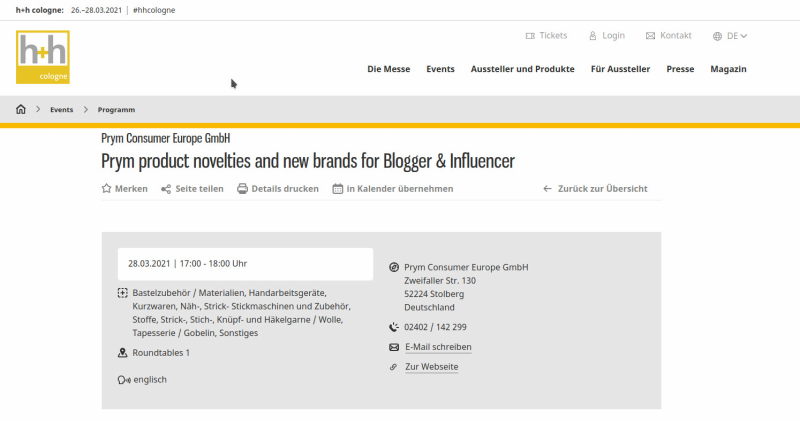The image size is (800, 421).
Task: Open the Für Aussteller menu
Action: tap(620, 69)
